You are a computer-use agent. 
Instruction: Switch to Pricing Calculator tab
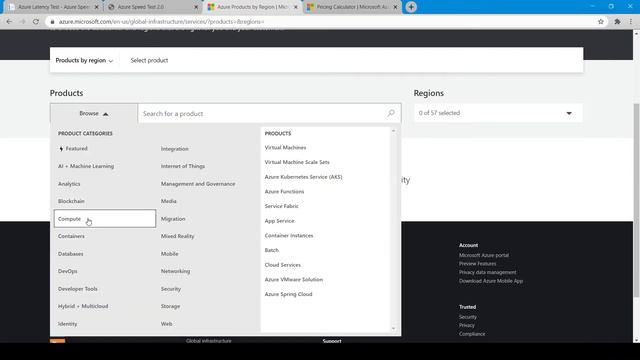tap(353, 7)
